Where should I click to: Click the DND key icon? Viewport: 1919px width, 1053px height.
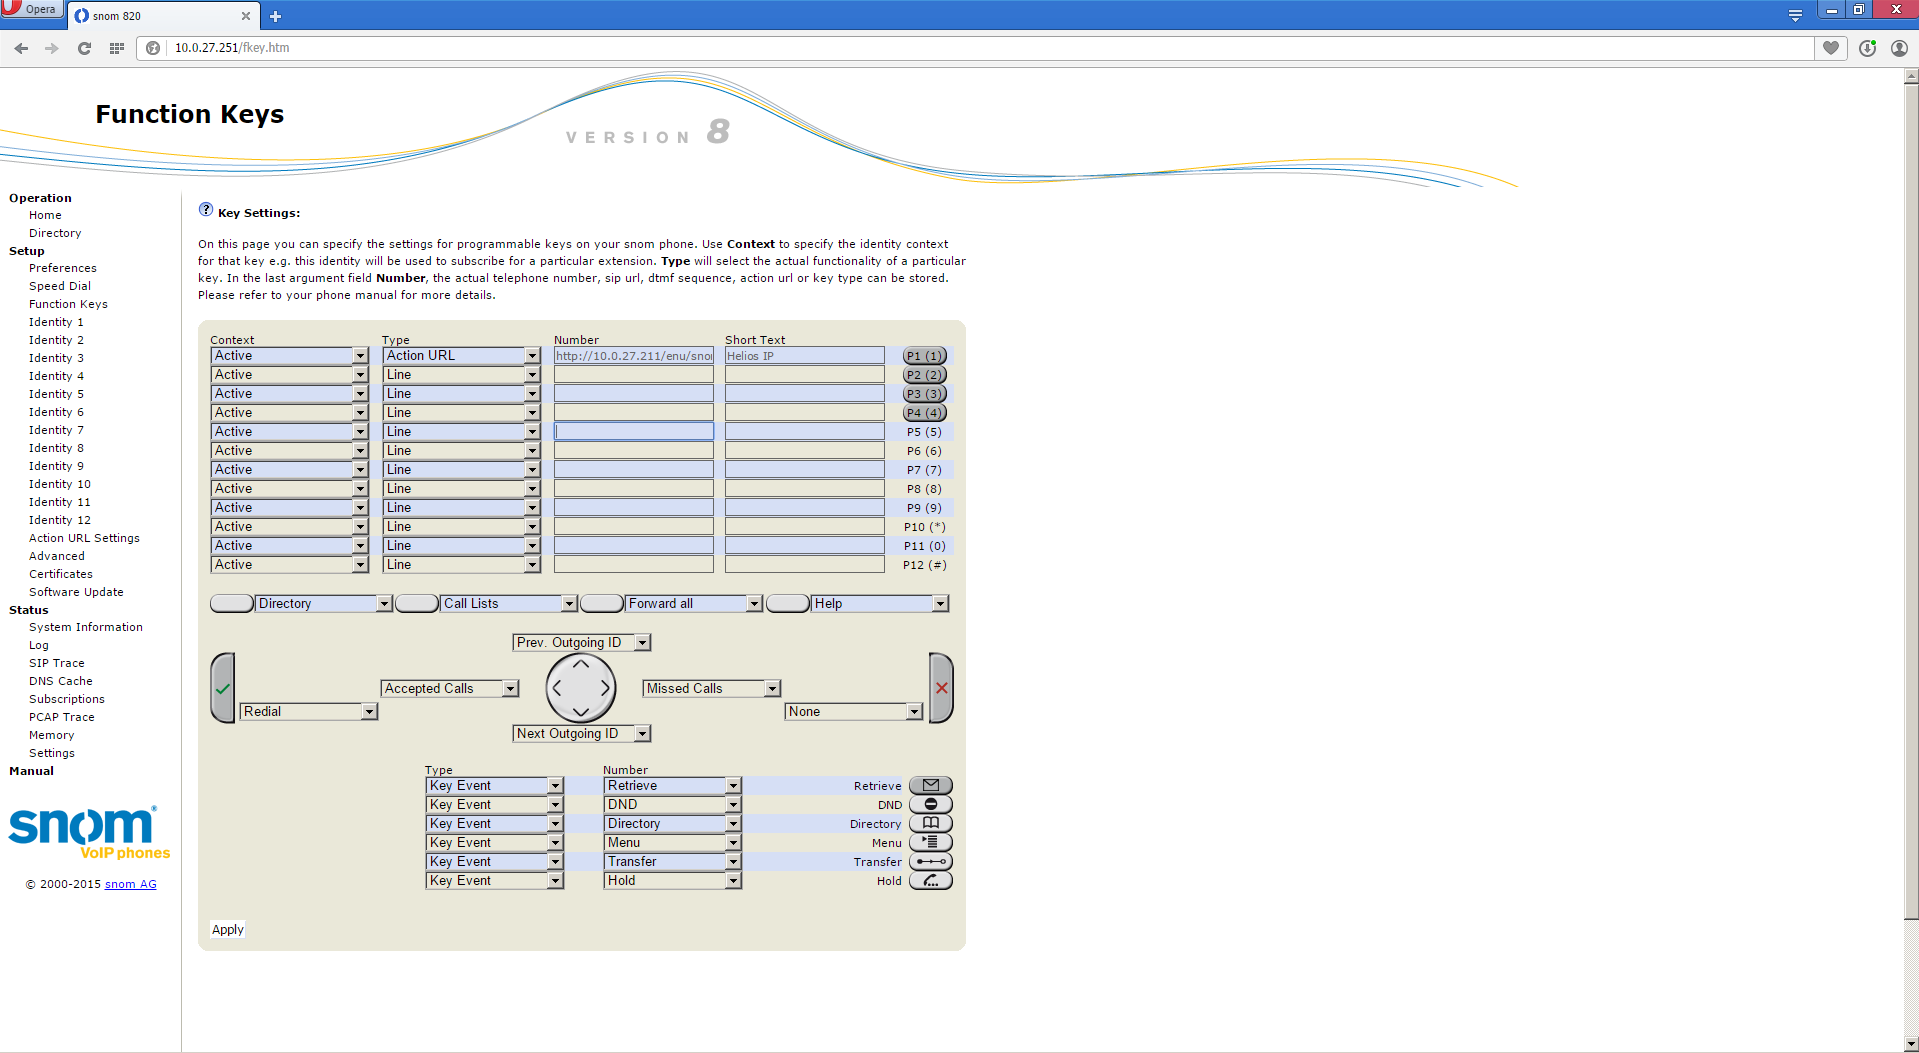(930, 805)
